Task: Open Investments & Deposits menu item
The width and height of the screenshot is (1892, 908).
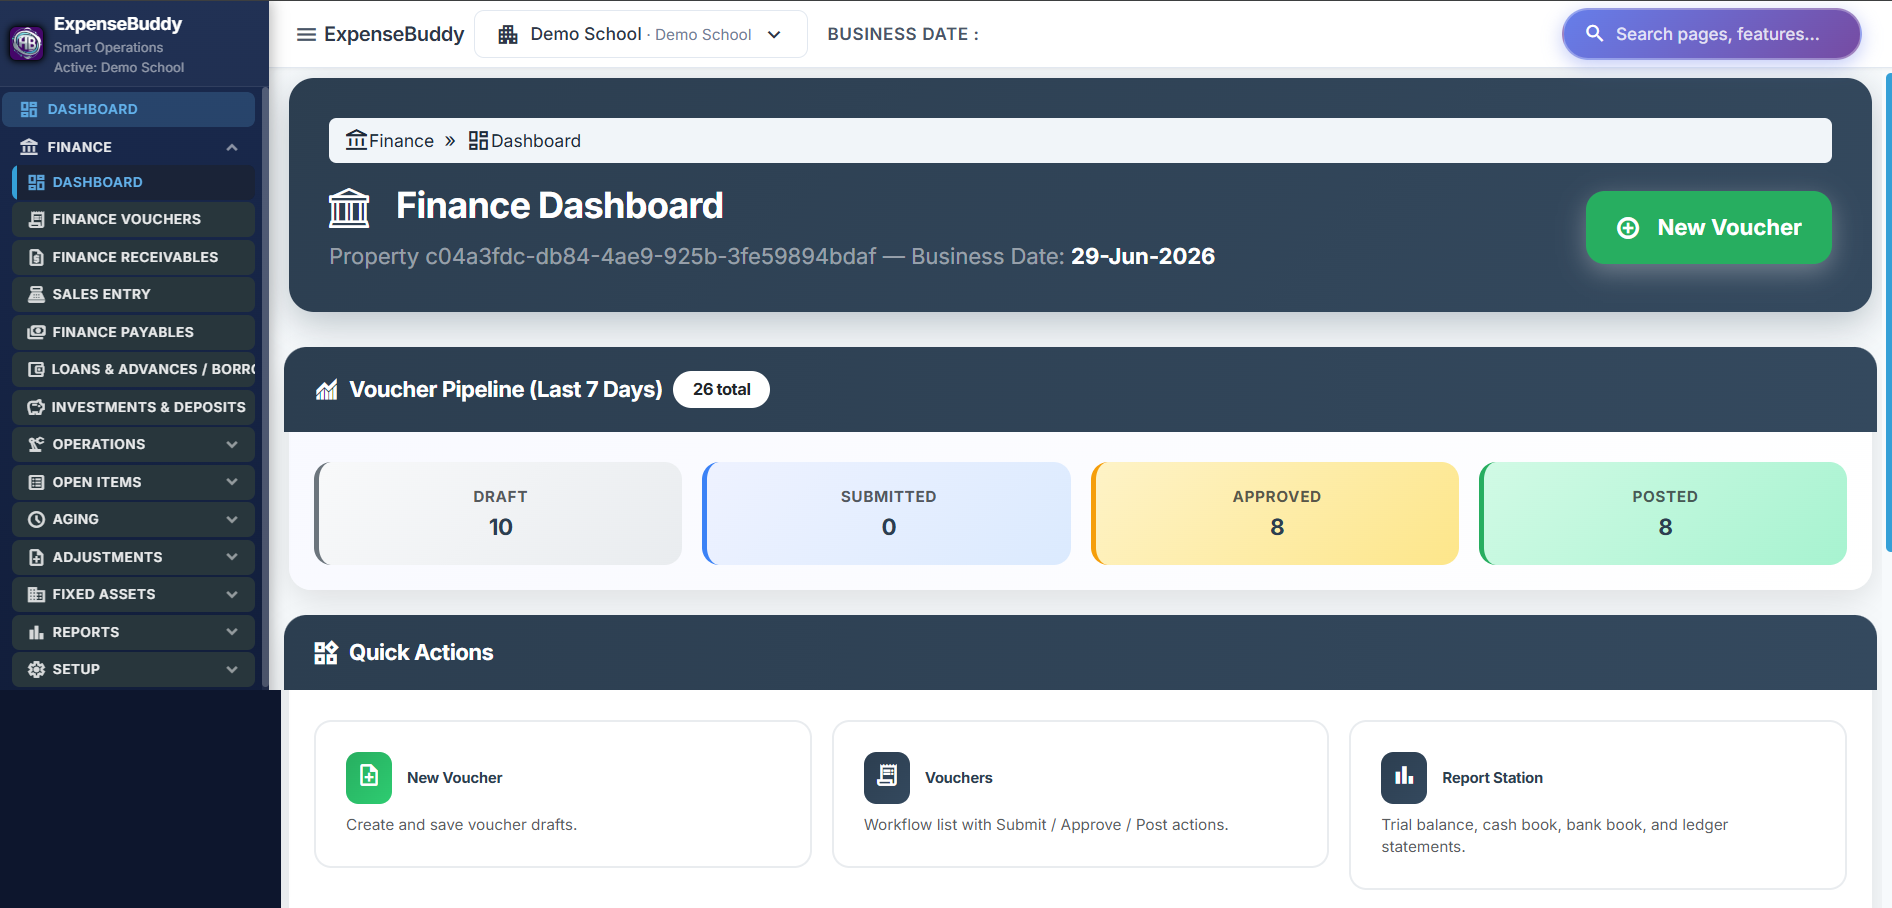Action: 134,407
